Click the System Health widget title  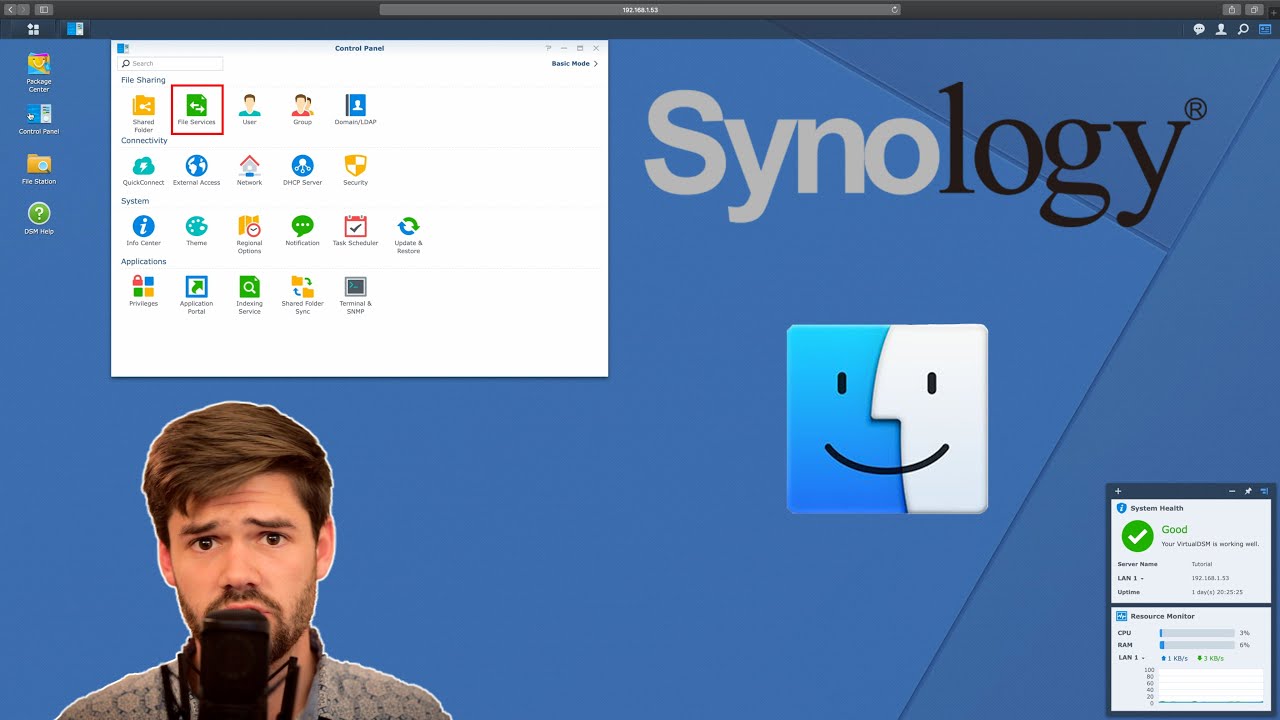(x=1156, y=508)
